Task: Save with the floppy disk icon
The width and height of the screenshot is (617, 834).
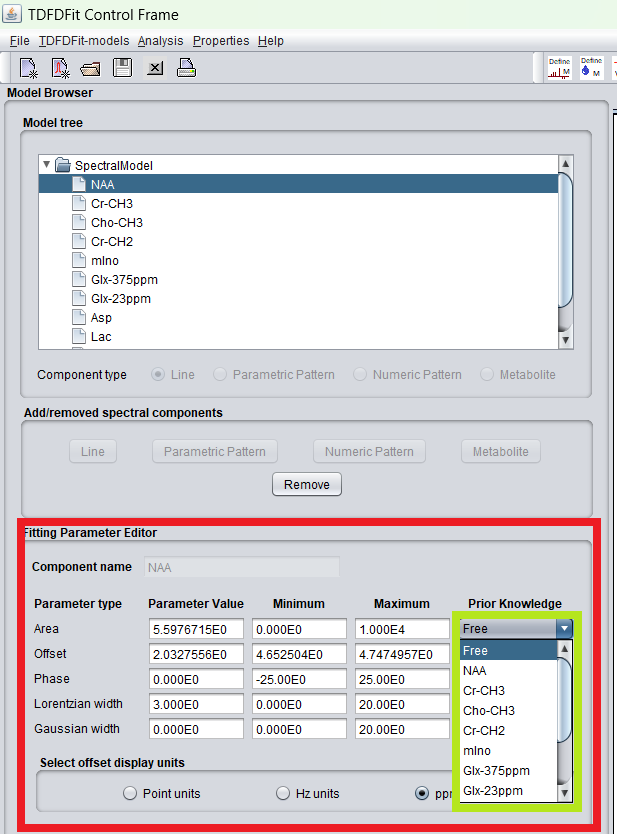Action: click(122, 68)
